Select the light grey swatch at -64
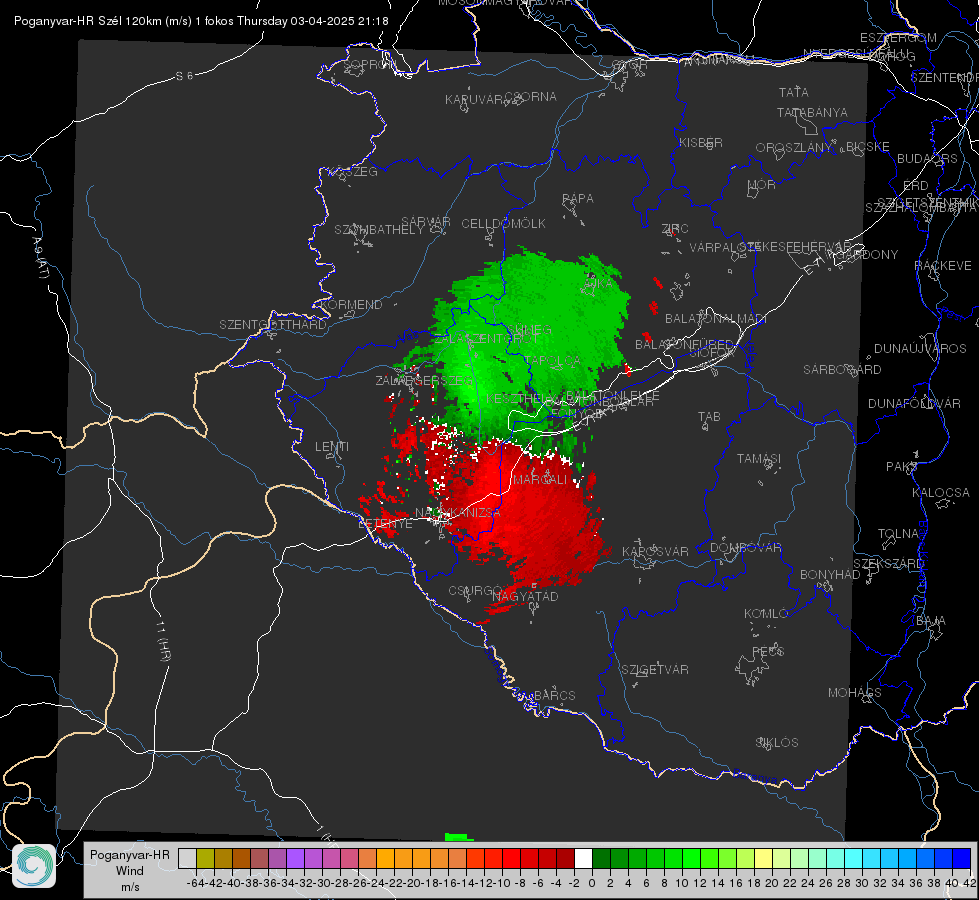This screenshot has height=900, width=979. 187,858
